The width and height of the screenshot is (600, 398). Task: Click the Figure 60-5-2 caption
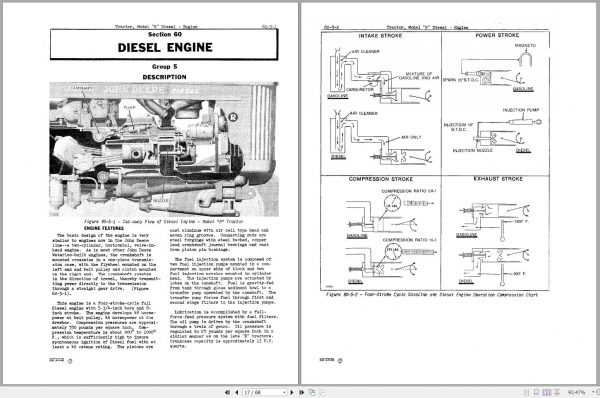coord(432,295)
